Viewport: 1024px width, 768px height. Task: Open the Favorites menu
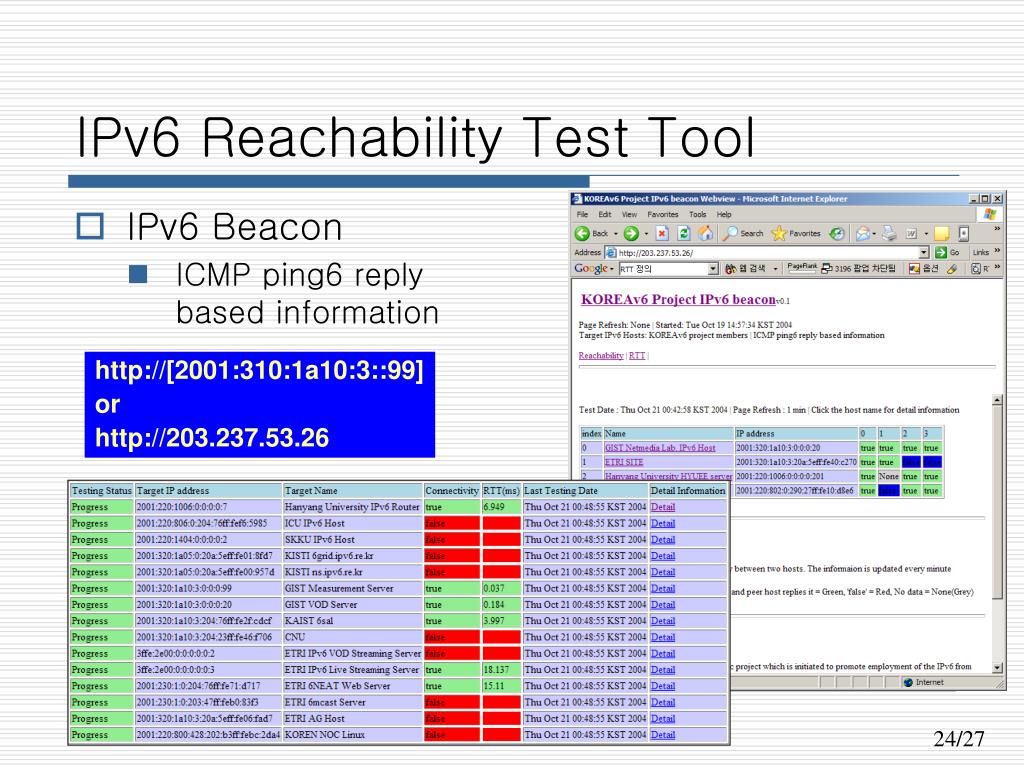point(663,214)
